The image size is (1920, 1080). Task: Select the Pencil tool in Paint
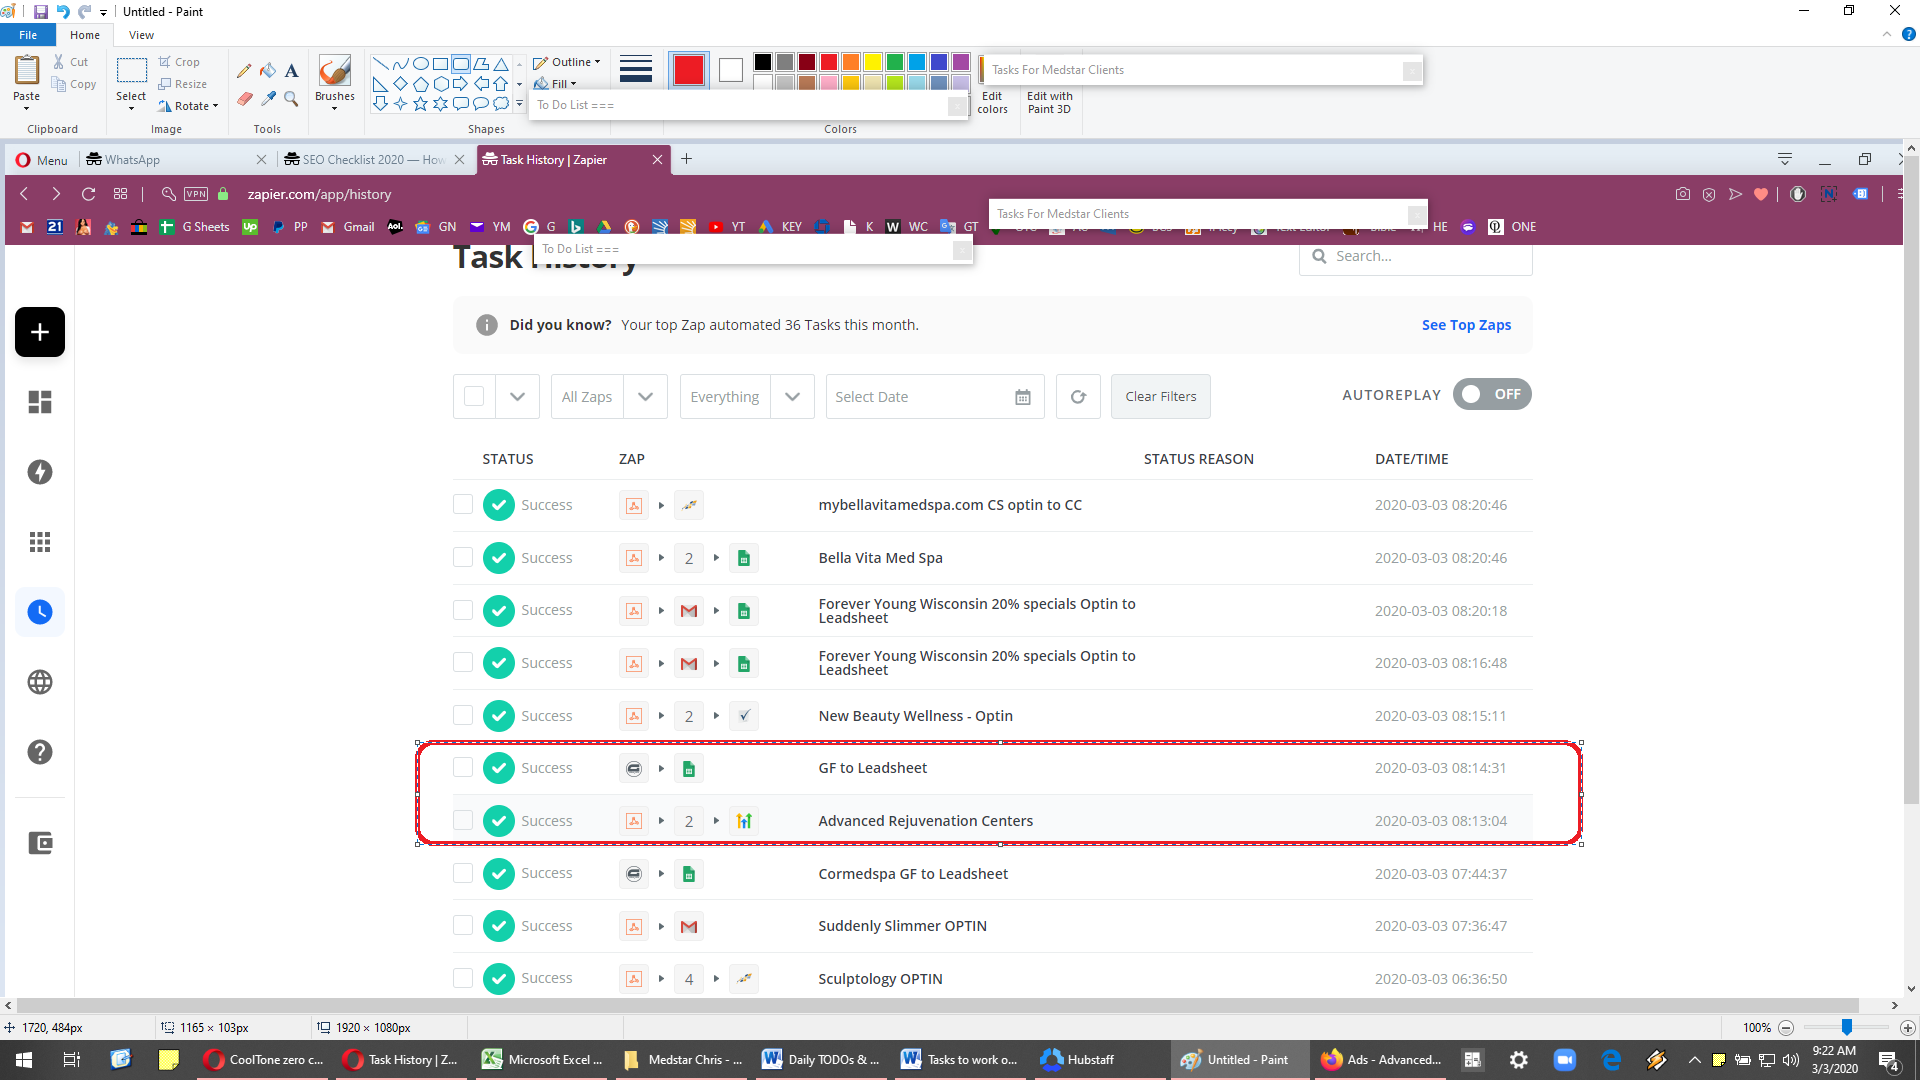click(x=244, y=71)
